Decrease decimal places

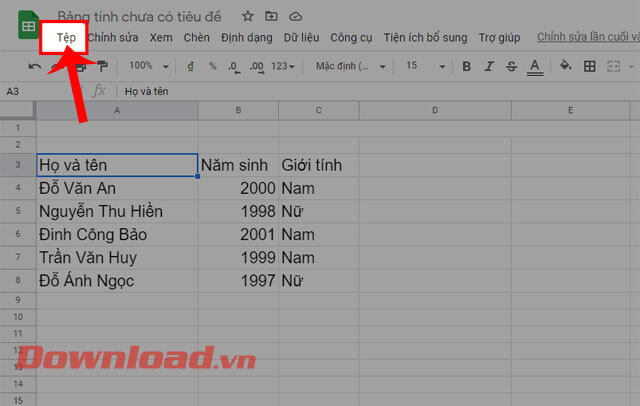tap(234, 67)
